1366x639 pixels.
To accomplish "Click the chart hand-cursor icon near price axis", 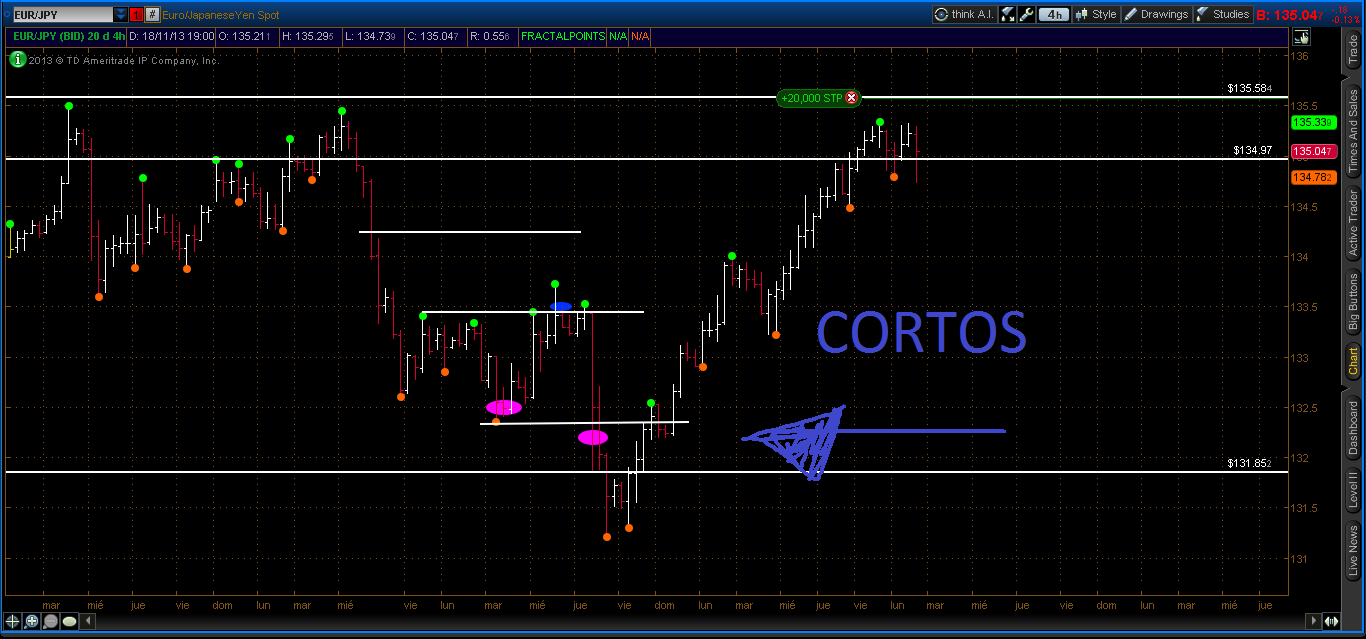I will (1301, 37).
